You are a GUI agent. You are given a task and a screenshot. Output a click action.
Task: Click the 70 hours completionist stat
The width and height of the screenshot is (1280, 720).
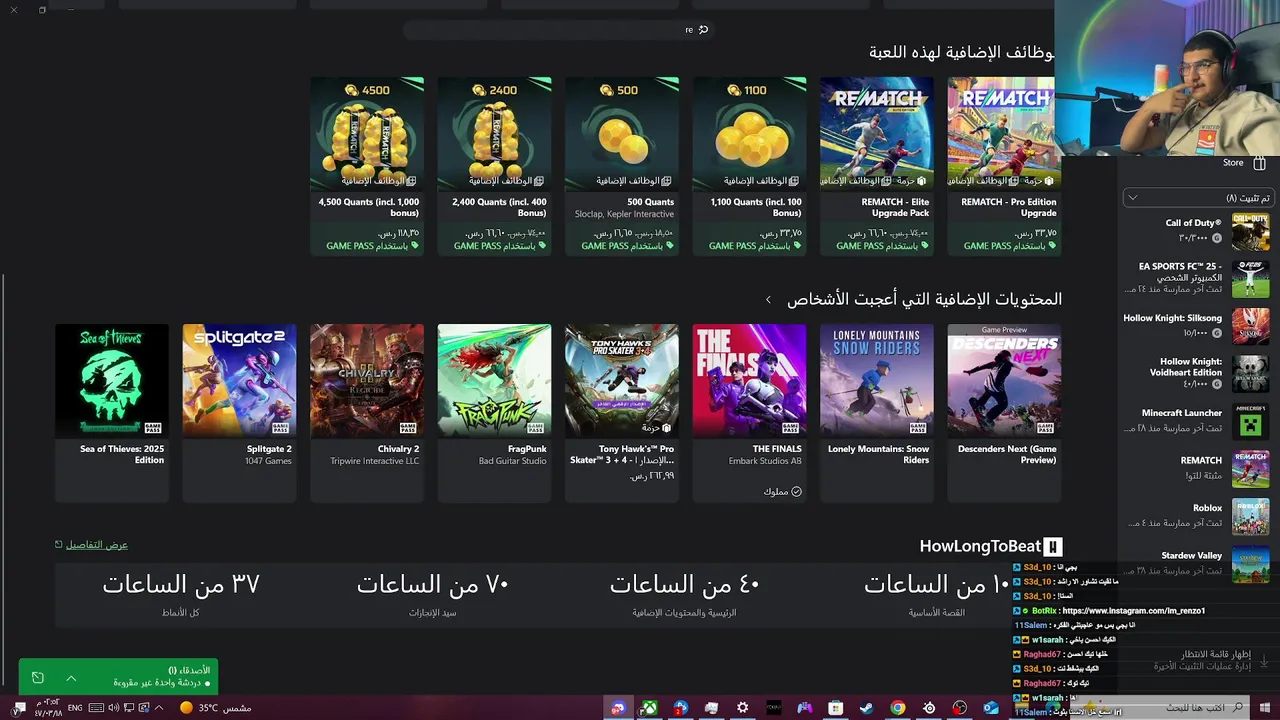433,594
